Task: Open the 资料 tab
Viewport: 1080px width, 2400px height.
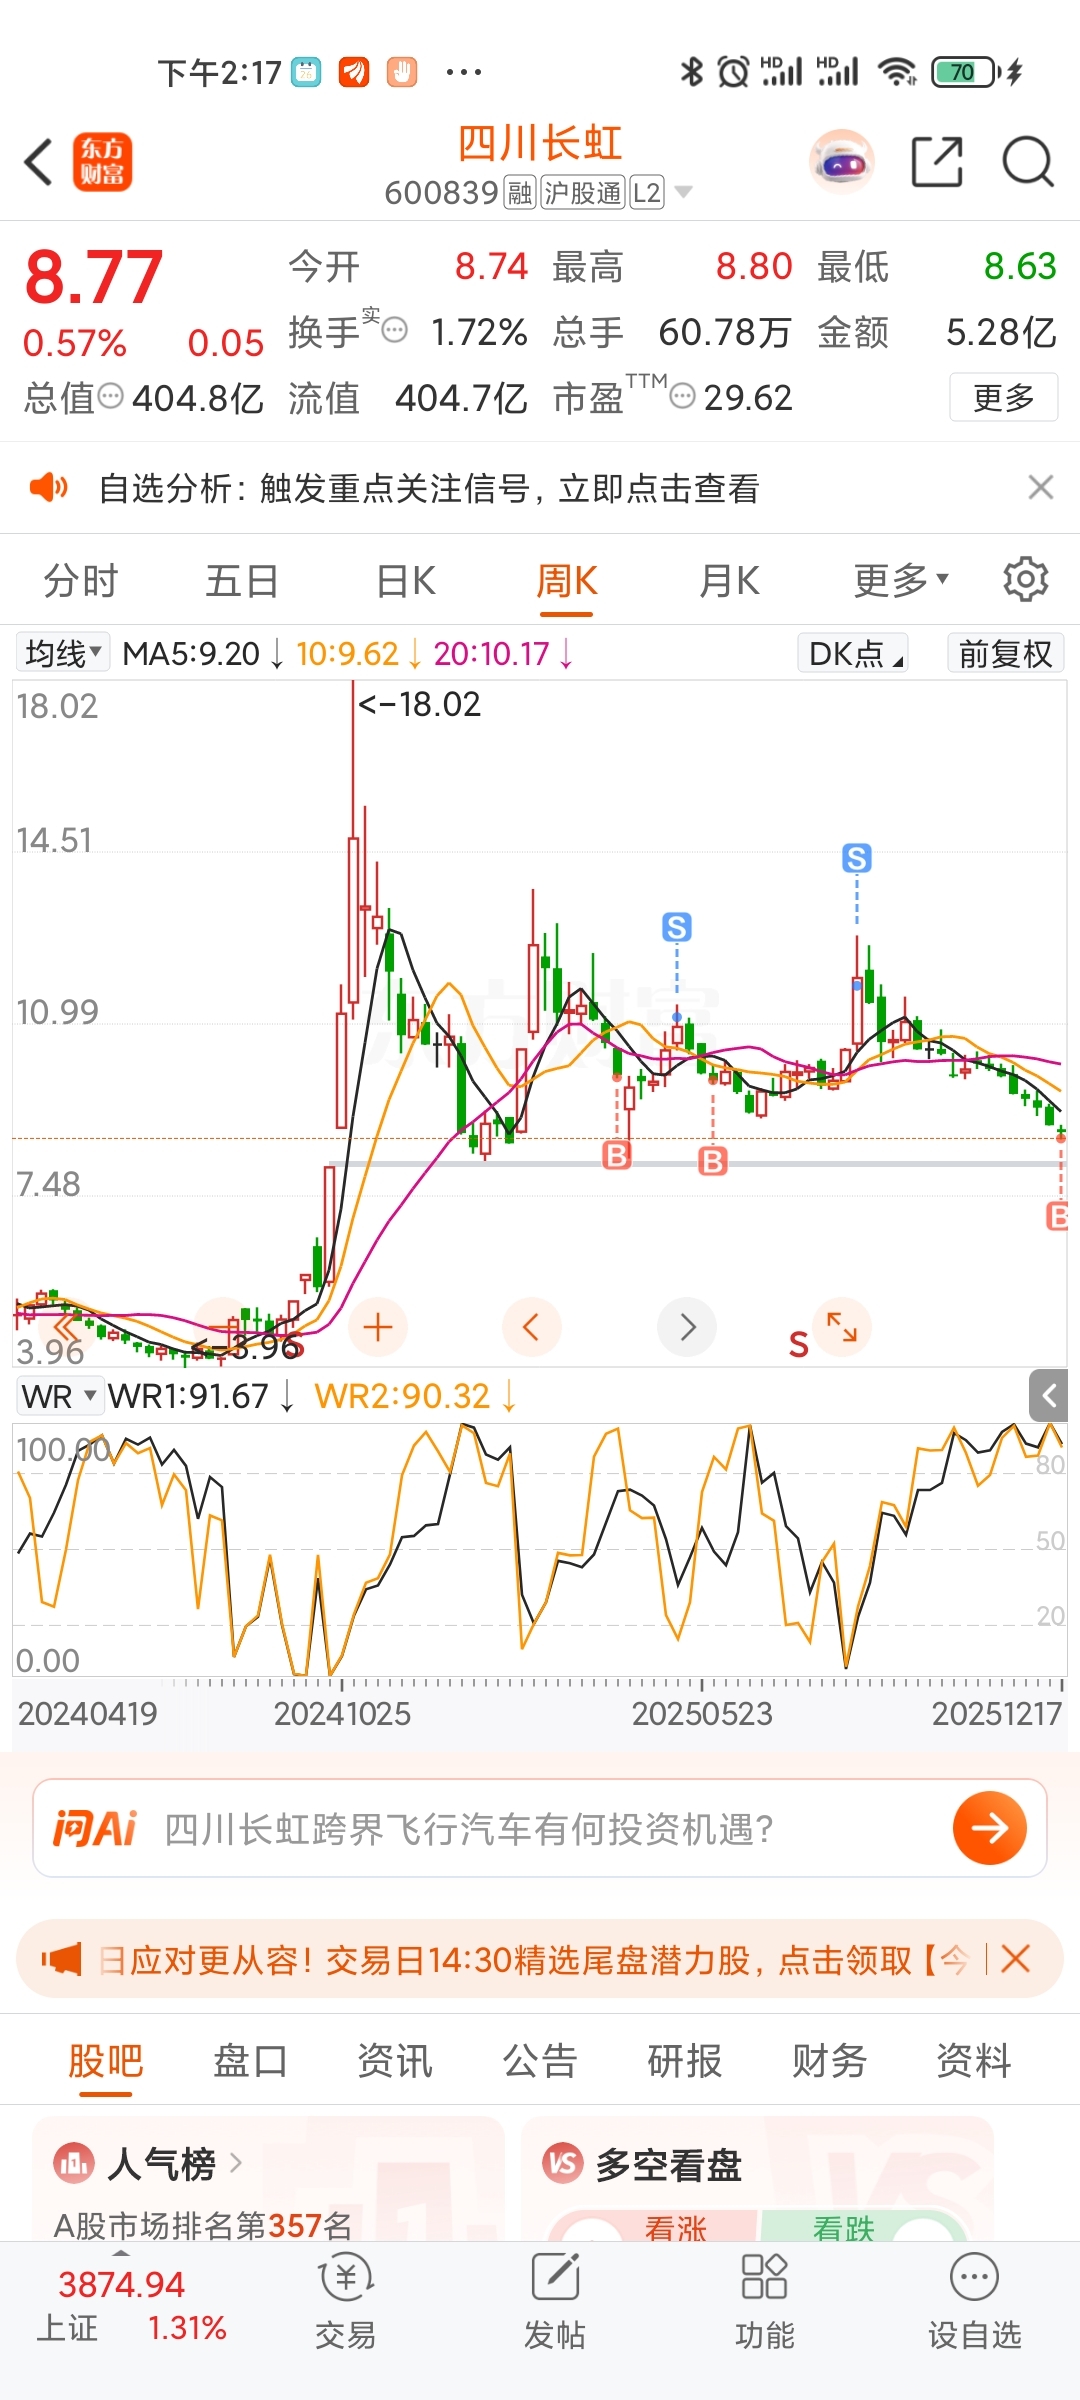Action: (x=974, y=2062)
